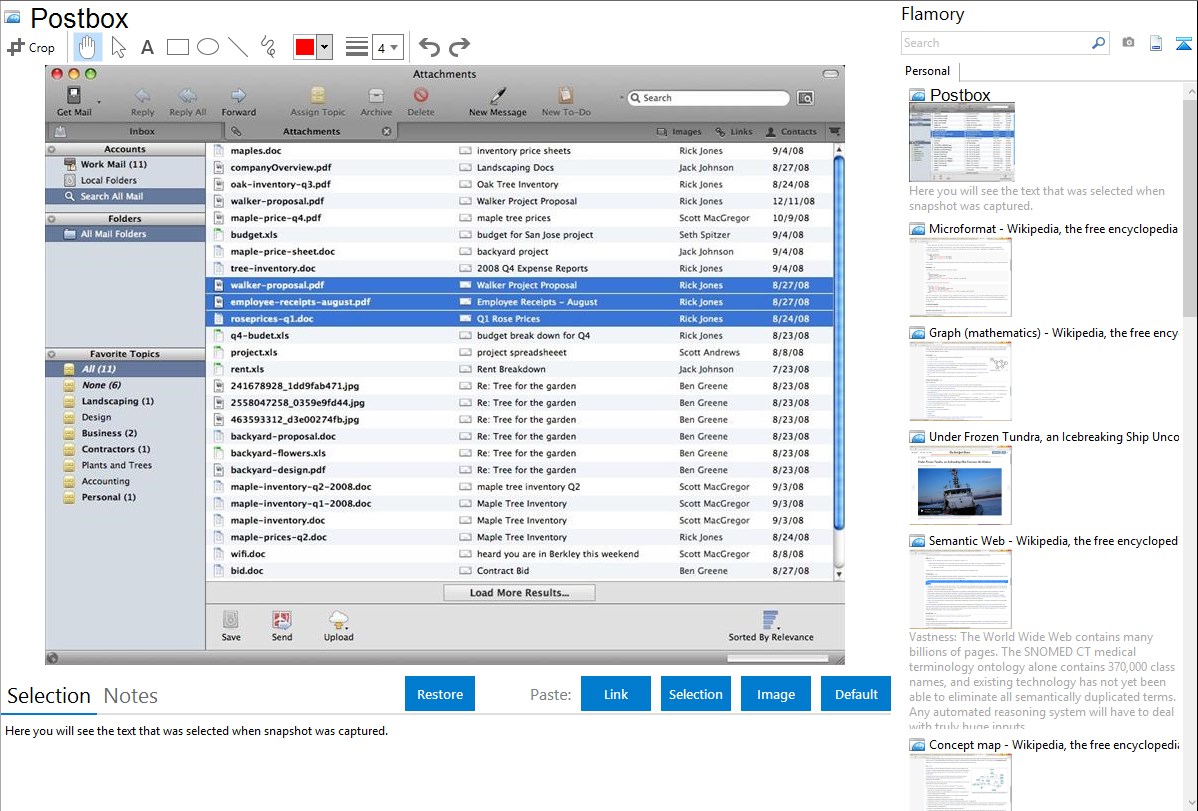Click the New To-Do toolbar icon
The width and height of the screenshot is (1198, 811).
coord(565,96)
